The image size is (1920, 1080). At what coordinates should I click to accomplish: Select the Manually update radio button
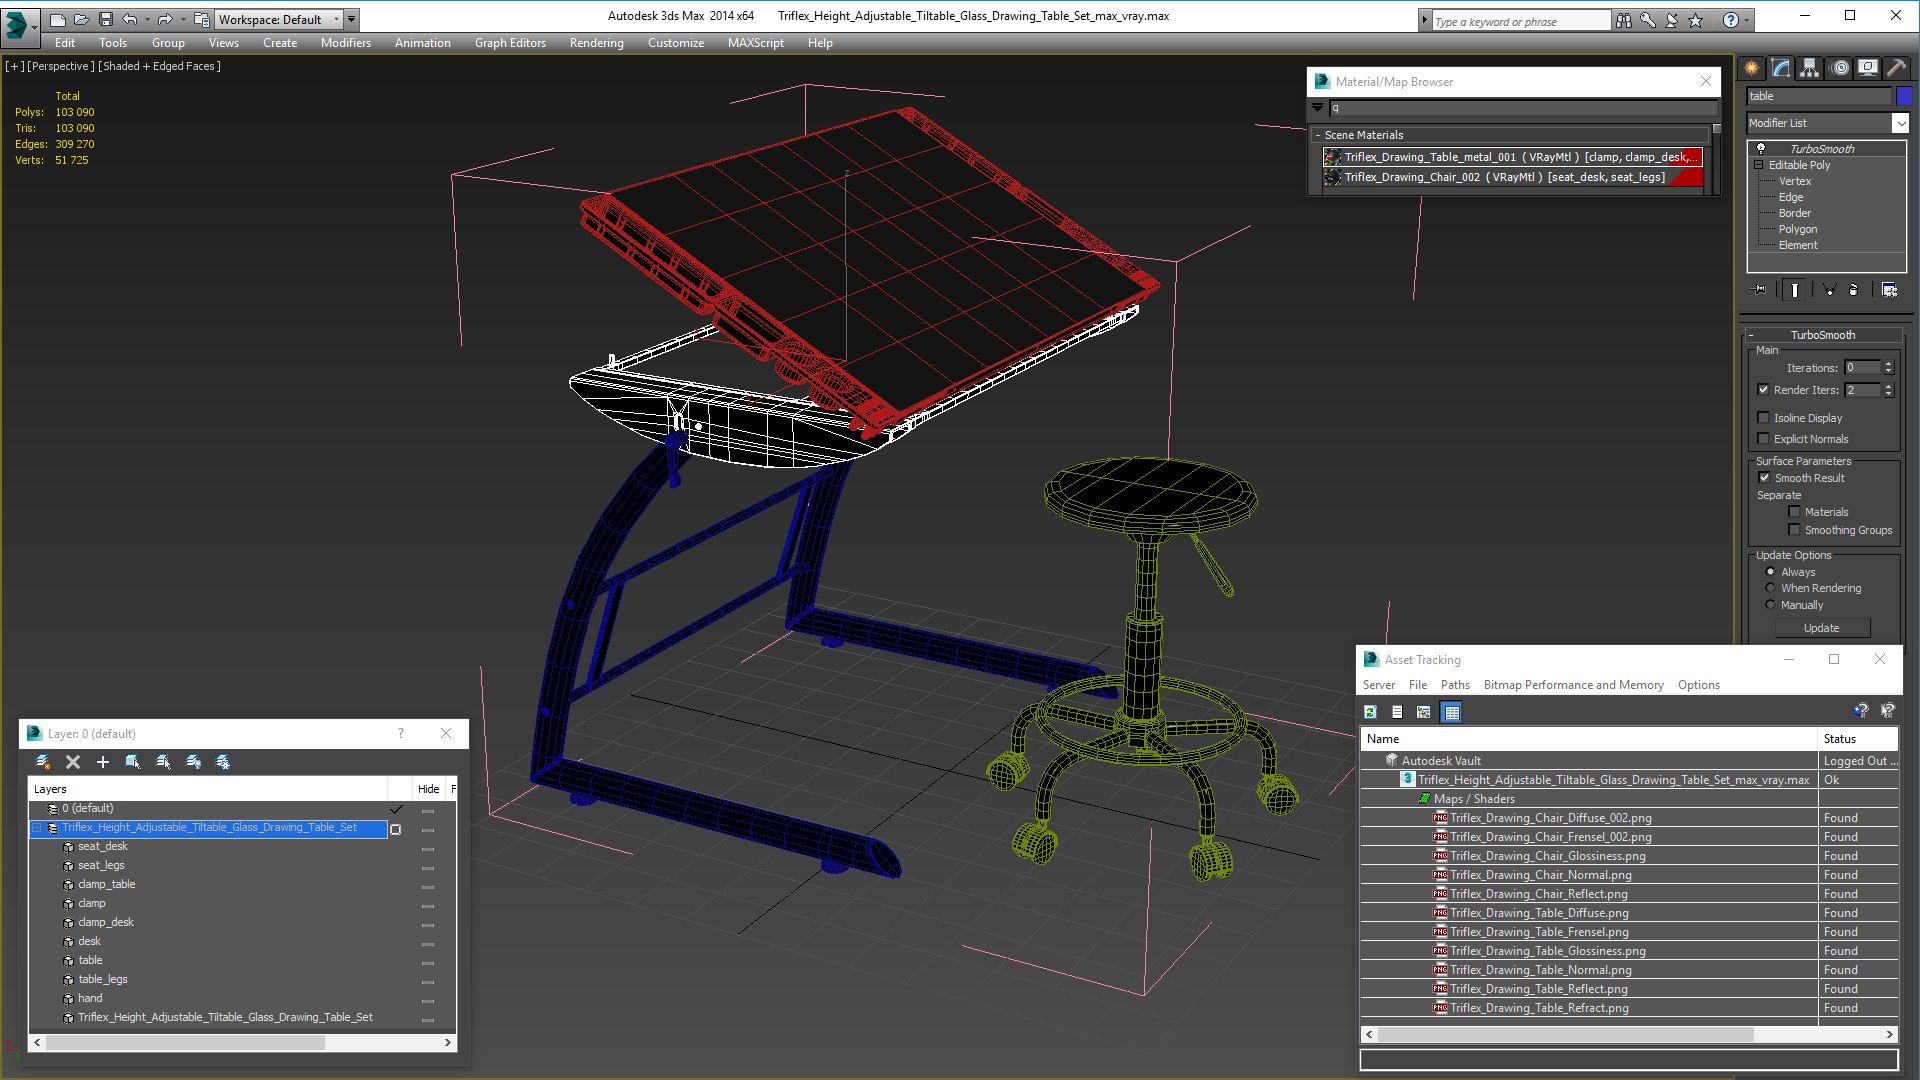coord(1770,605)
